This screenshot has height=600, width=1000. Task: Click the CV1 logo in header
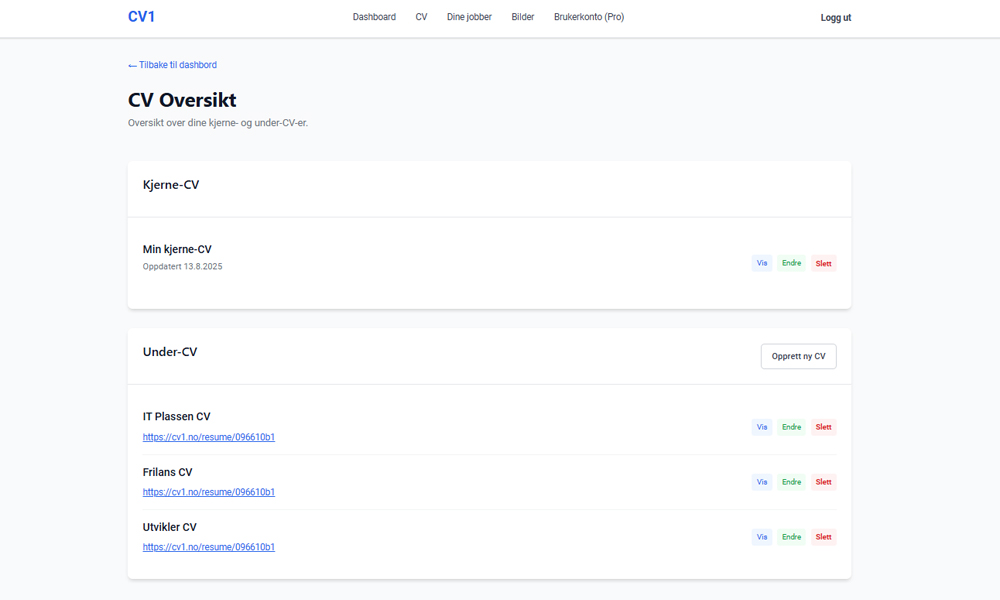[x=141, y=17]
